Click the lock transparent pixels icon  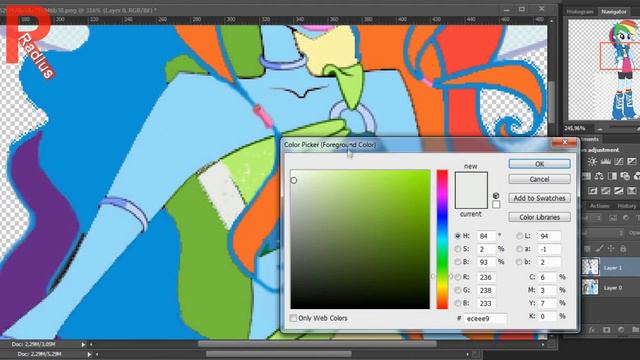(x=587, y=249)
